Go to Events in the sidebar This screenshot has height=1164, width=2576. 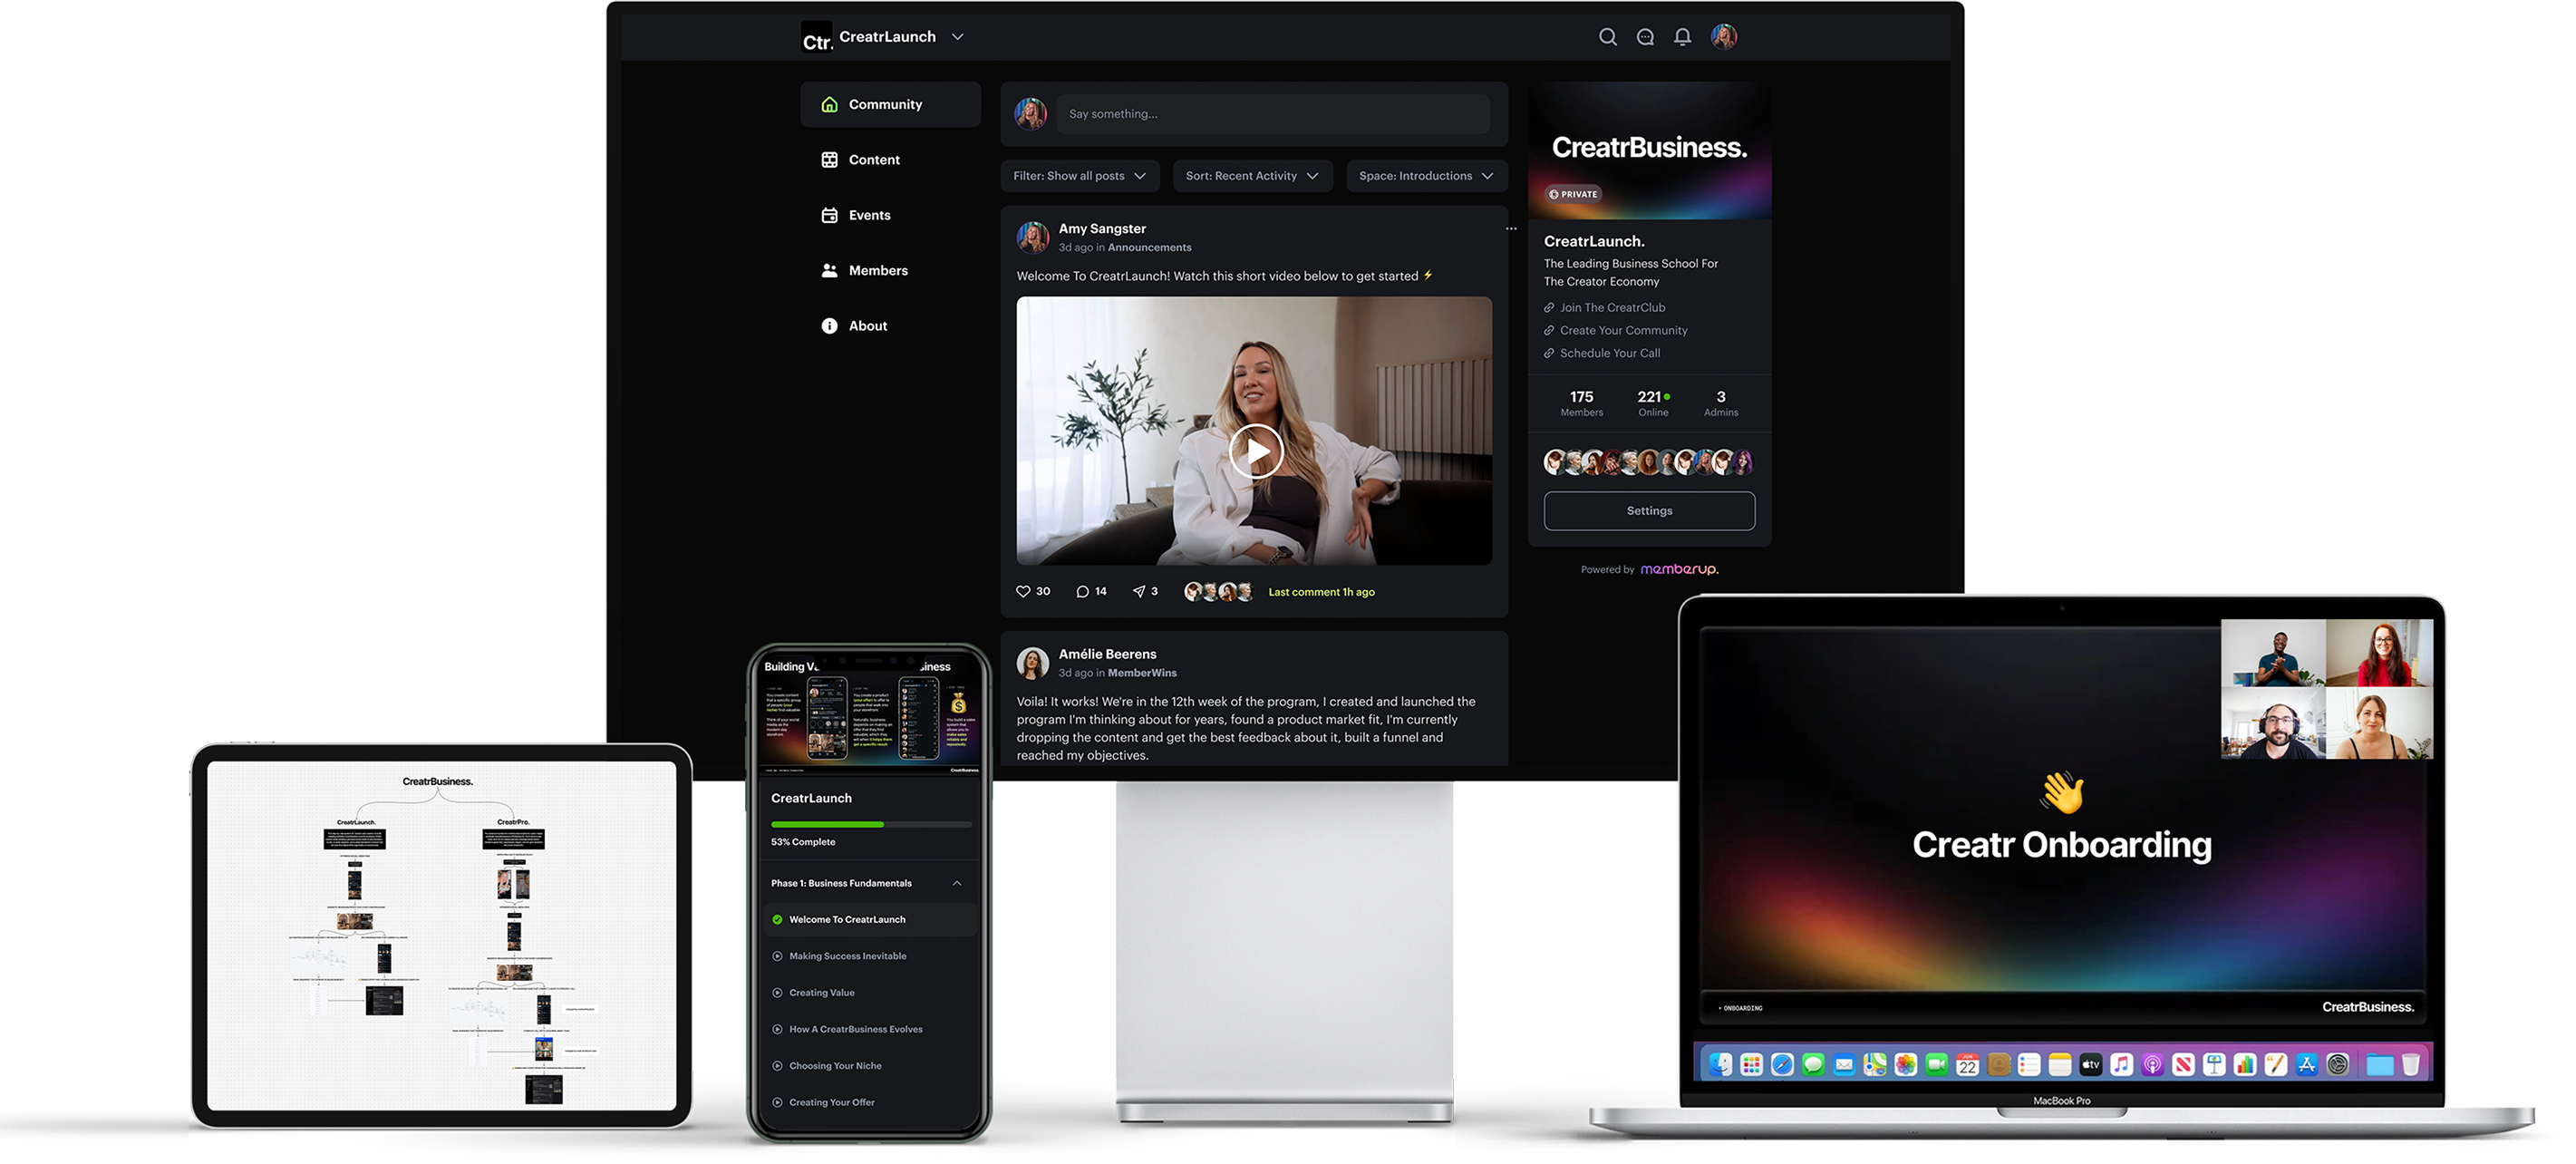(x=869, y=215)
